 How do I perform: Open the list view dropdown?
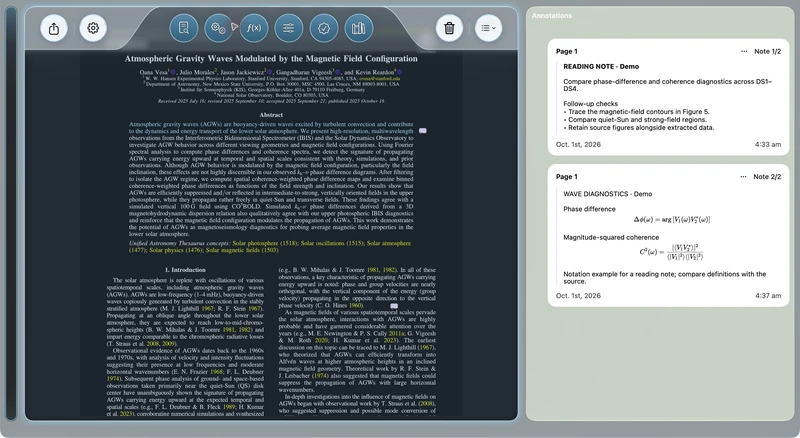488,28
